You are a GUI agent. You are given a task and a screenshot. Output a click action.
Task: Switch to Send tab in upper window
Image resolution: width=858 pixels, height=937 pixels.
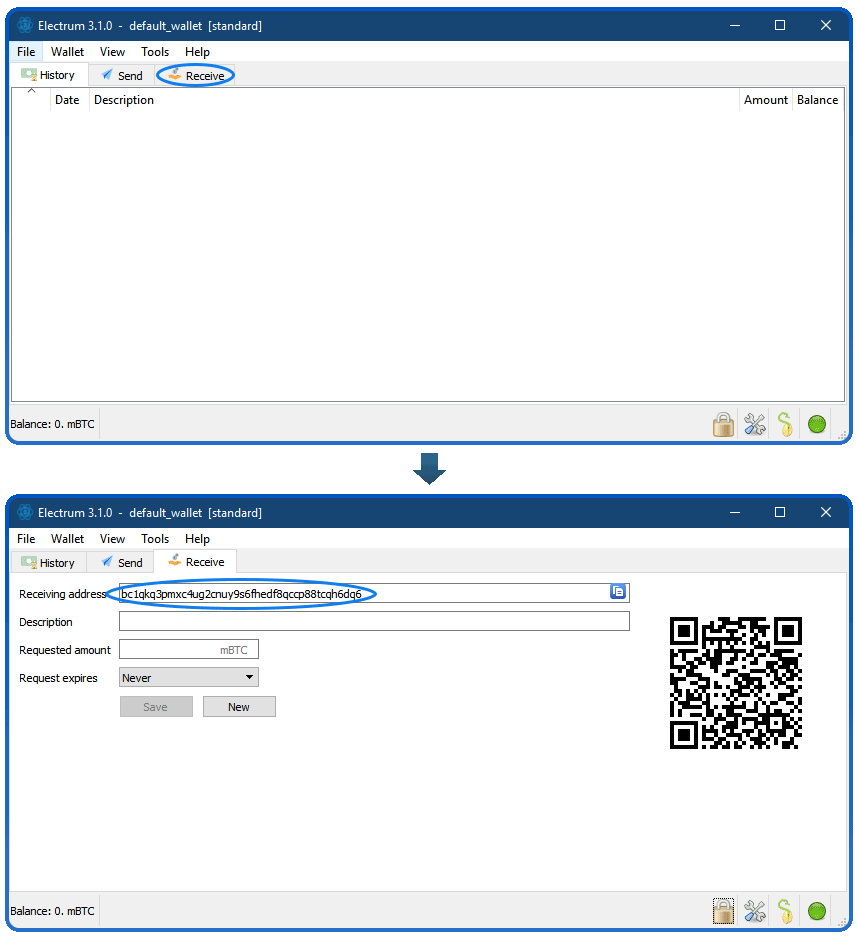122,75
